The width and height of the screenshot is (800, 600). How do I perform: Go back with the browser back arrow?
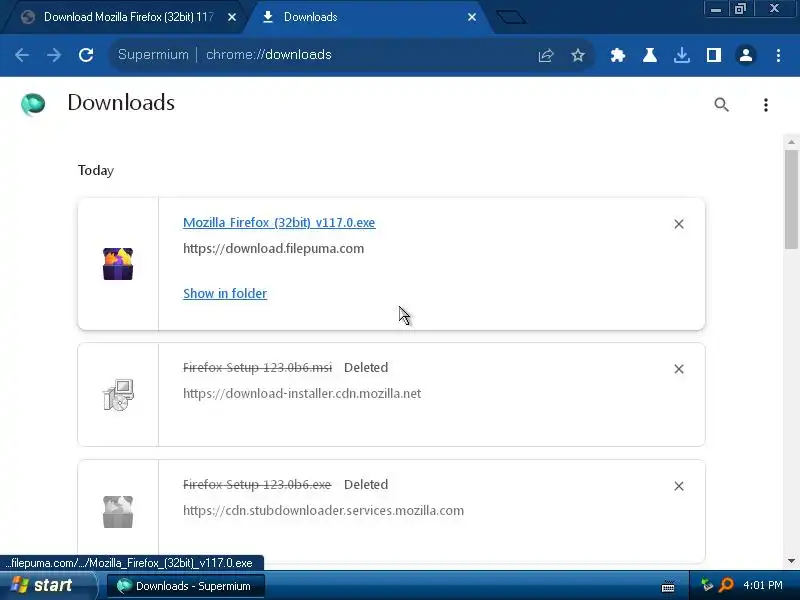[22, 55]
